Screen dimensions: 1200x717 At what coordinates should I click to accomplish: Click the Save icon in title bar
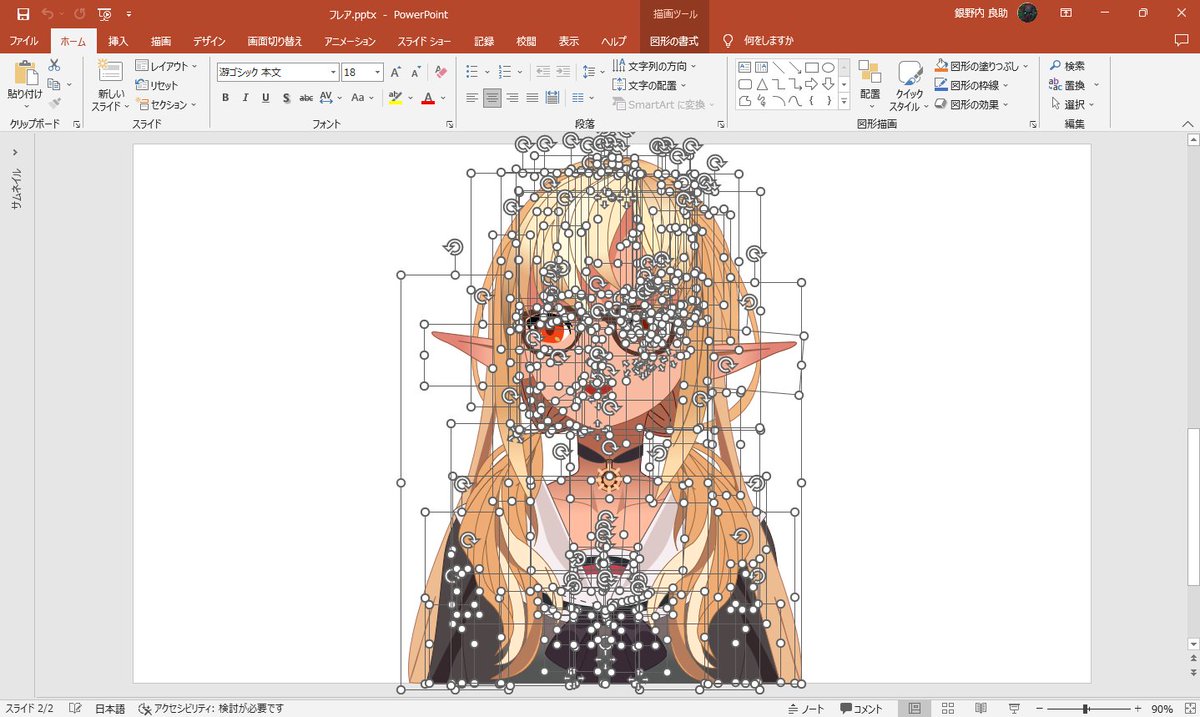(23, 13)
